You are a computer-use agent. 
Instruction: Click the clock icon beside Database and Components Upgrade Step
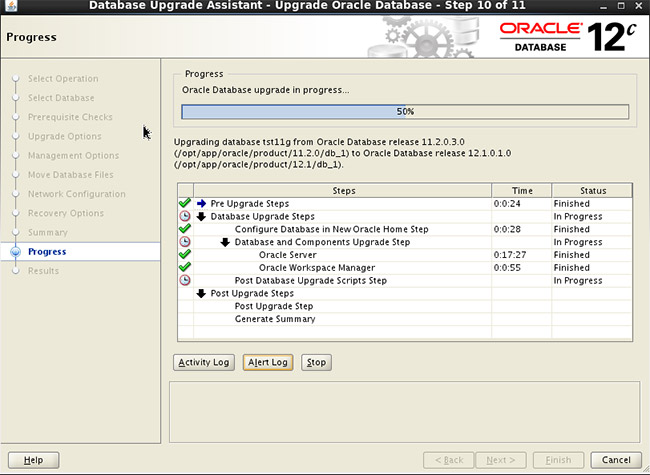[x=185, y=242]
